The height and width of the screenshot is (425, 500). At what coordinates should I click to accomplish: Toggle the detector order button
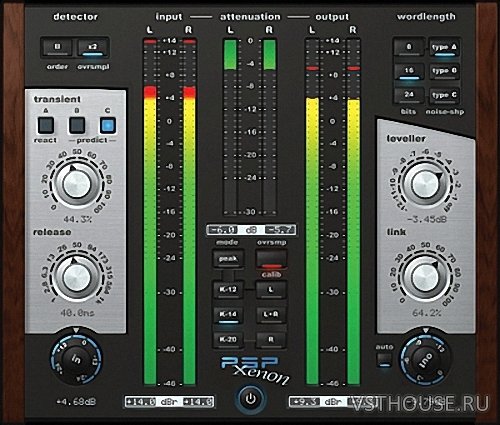point(58,48)
